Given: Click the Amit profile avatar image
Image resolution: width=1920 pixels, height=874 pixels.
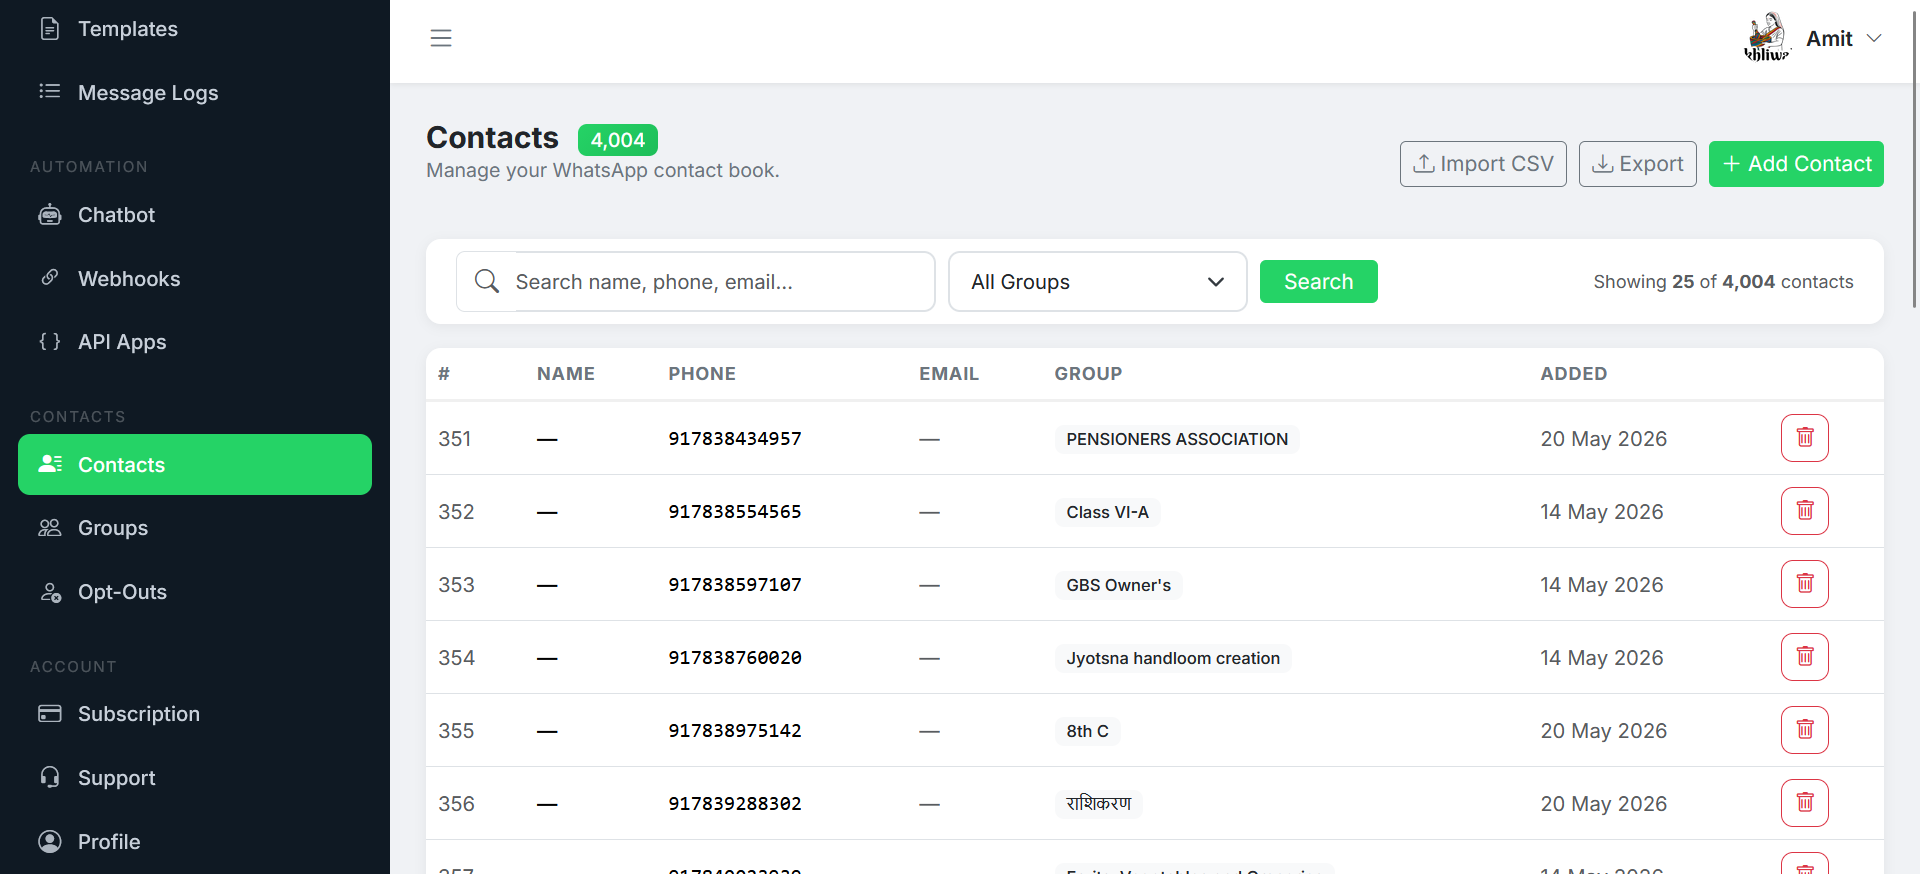Looking at the screenshot, I should click(x=1767, y=38).
